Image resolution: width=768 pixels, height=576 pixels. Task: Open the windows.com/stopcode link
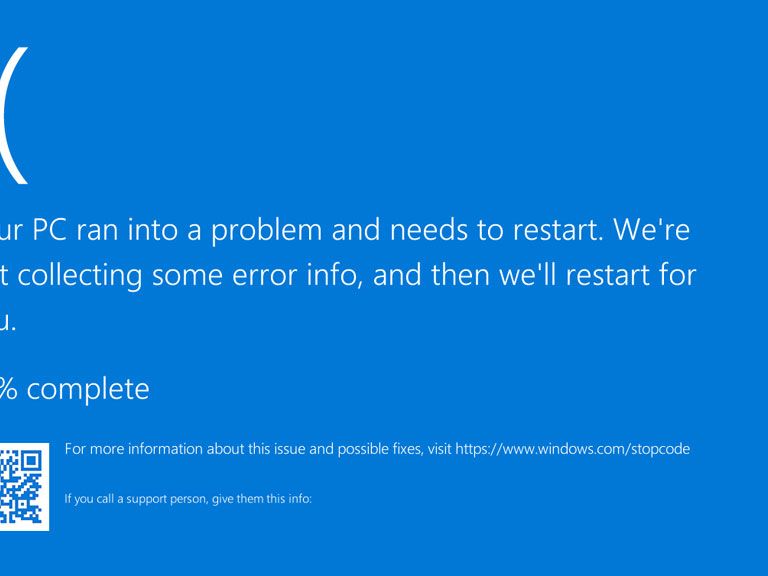coord(572,449)
